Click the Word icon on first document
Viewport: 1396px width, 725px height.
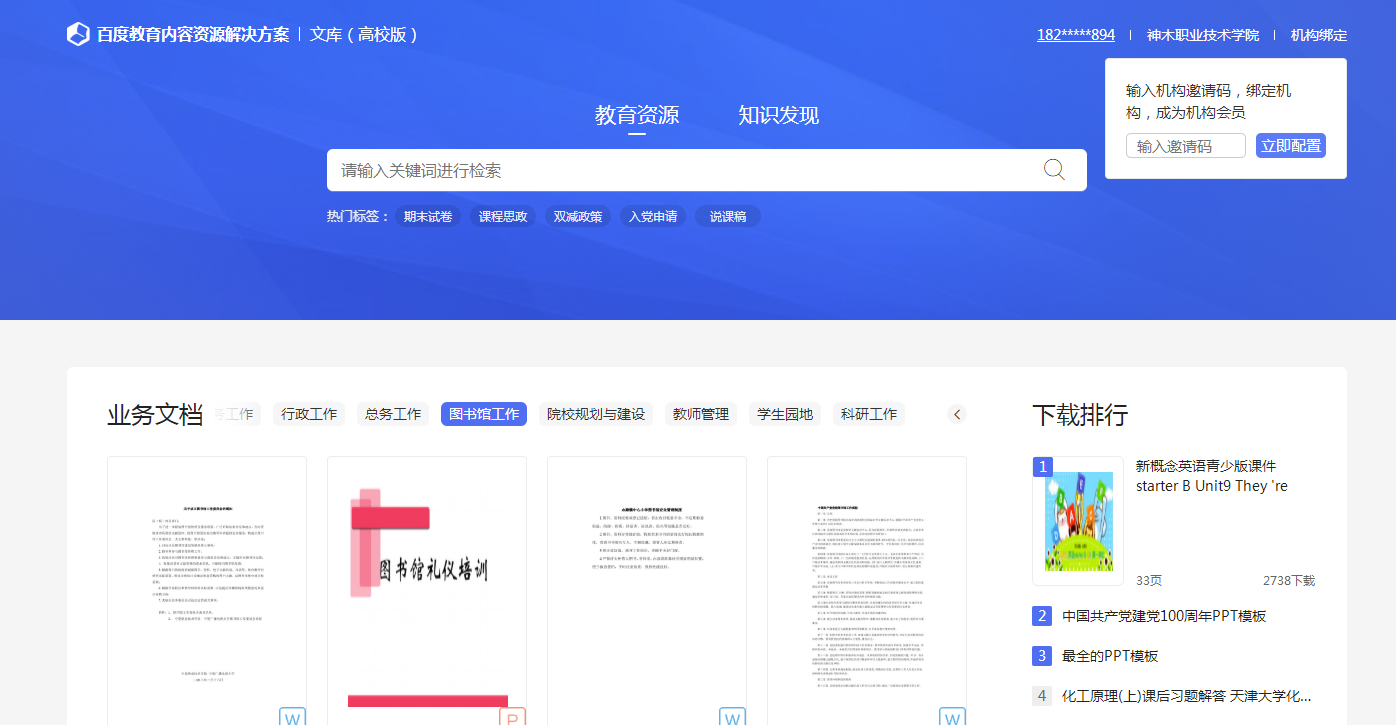click(292, 717)
